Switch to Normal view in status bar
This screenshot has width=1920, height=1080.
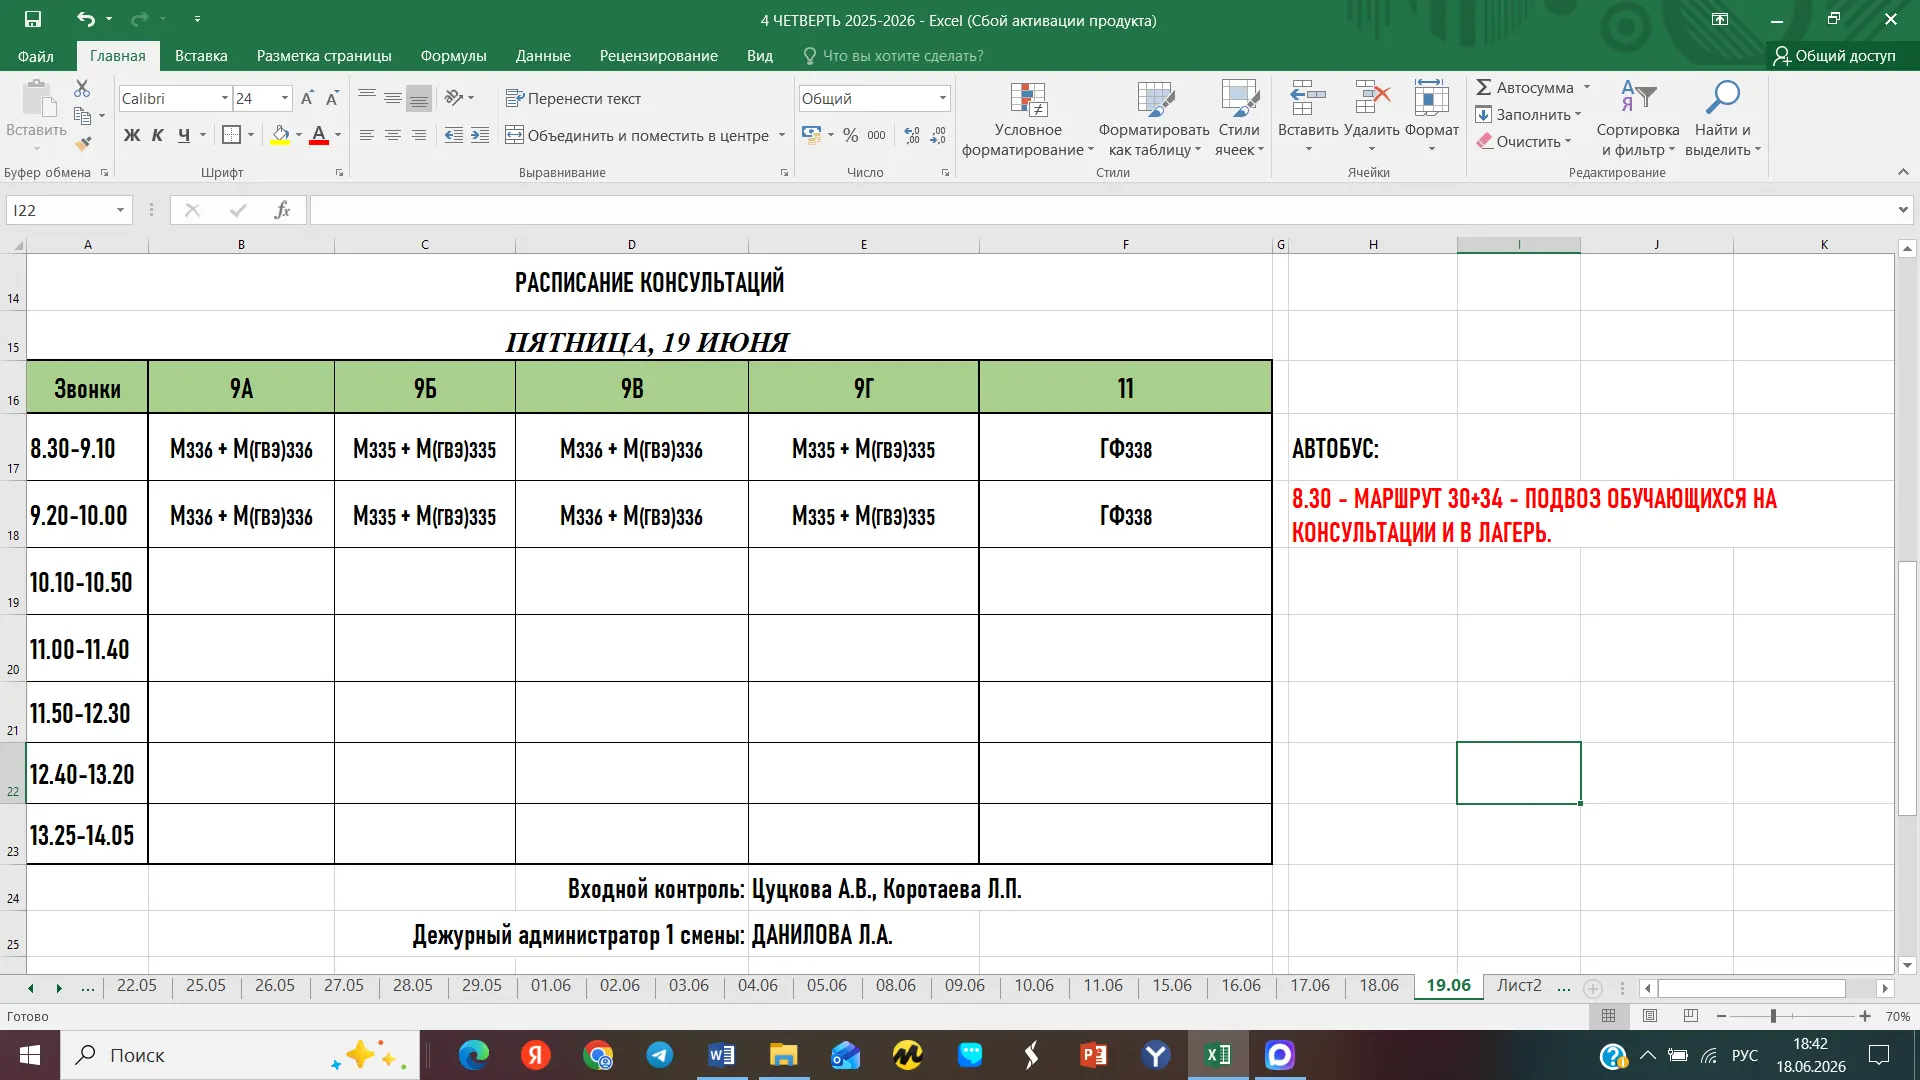point(1608,1016)
